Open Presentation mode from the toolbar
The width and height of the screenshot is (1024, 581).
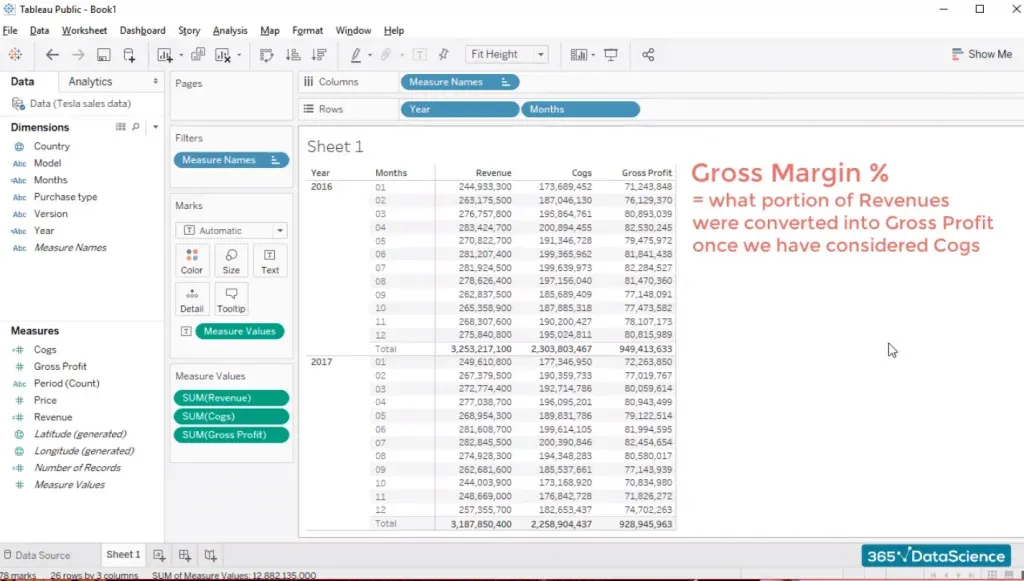point(611,55)
